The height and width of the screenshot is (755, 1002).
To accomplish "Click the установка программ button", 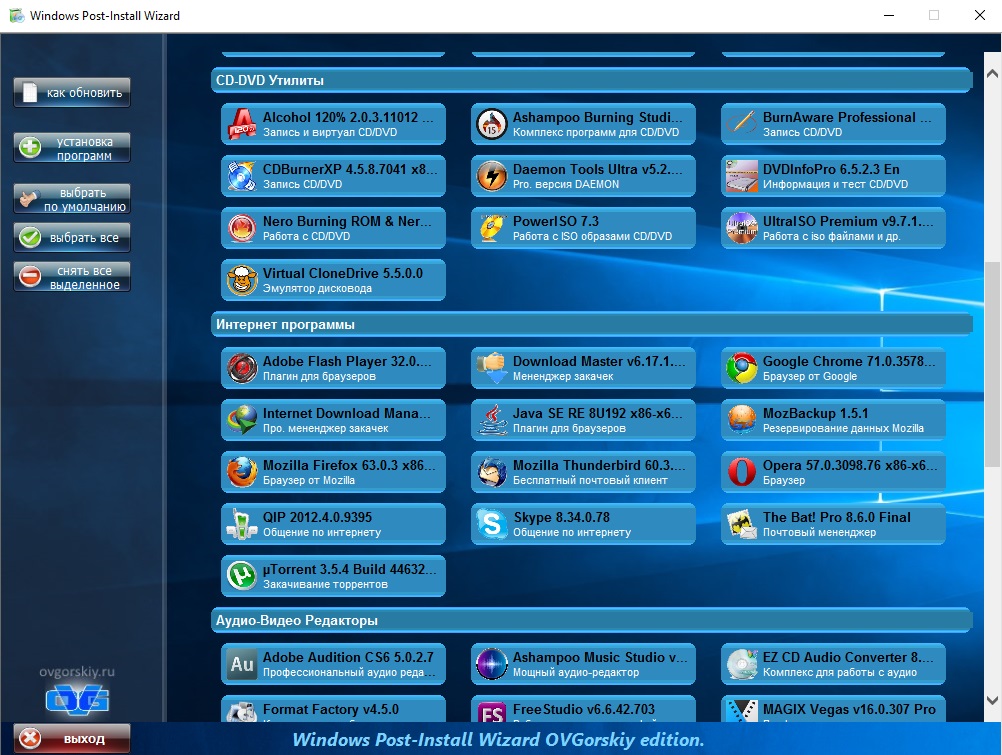I will tap(72, 148).
